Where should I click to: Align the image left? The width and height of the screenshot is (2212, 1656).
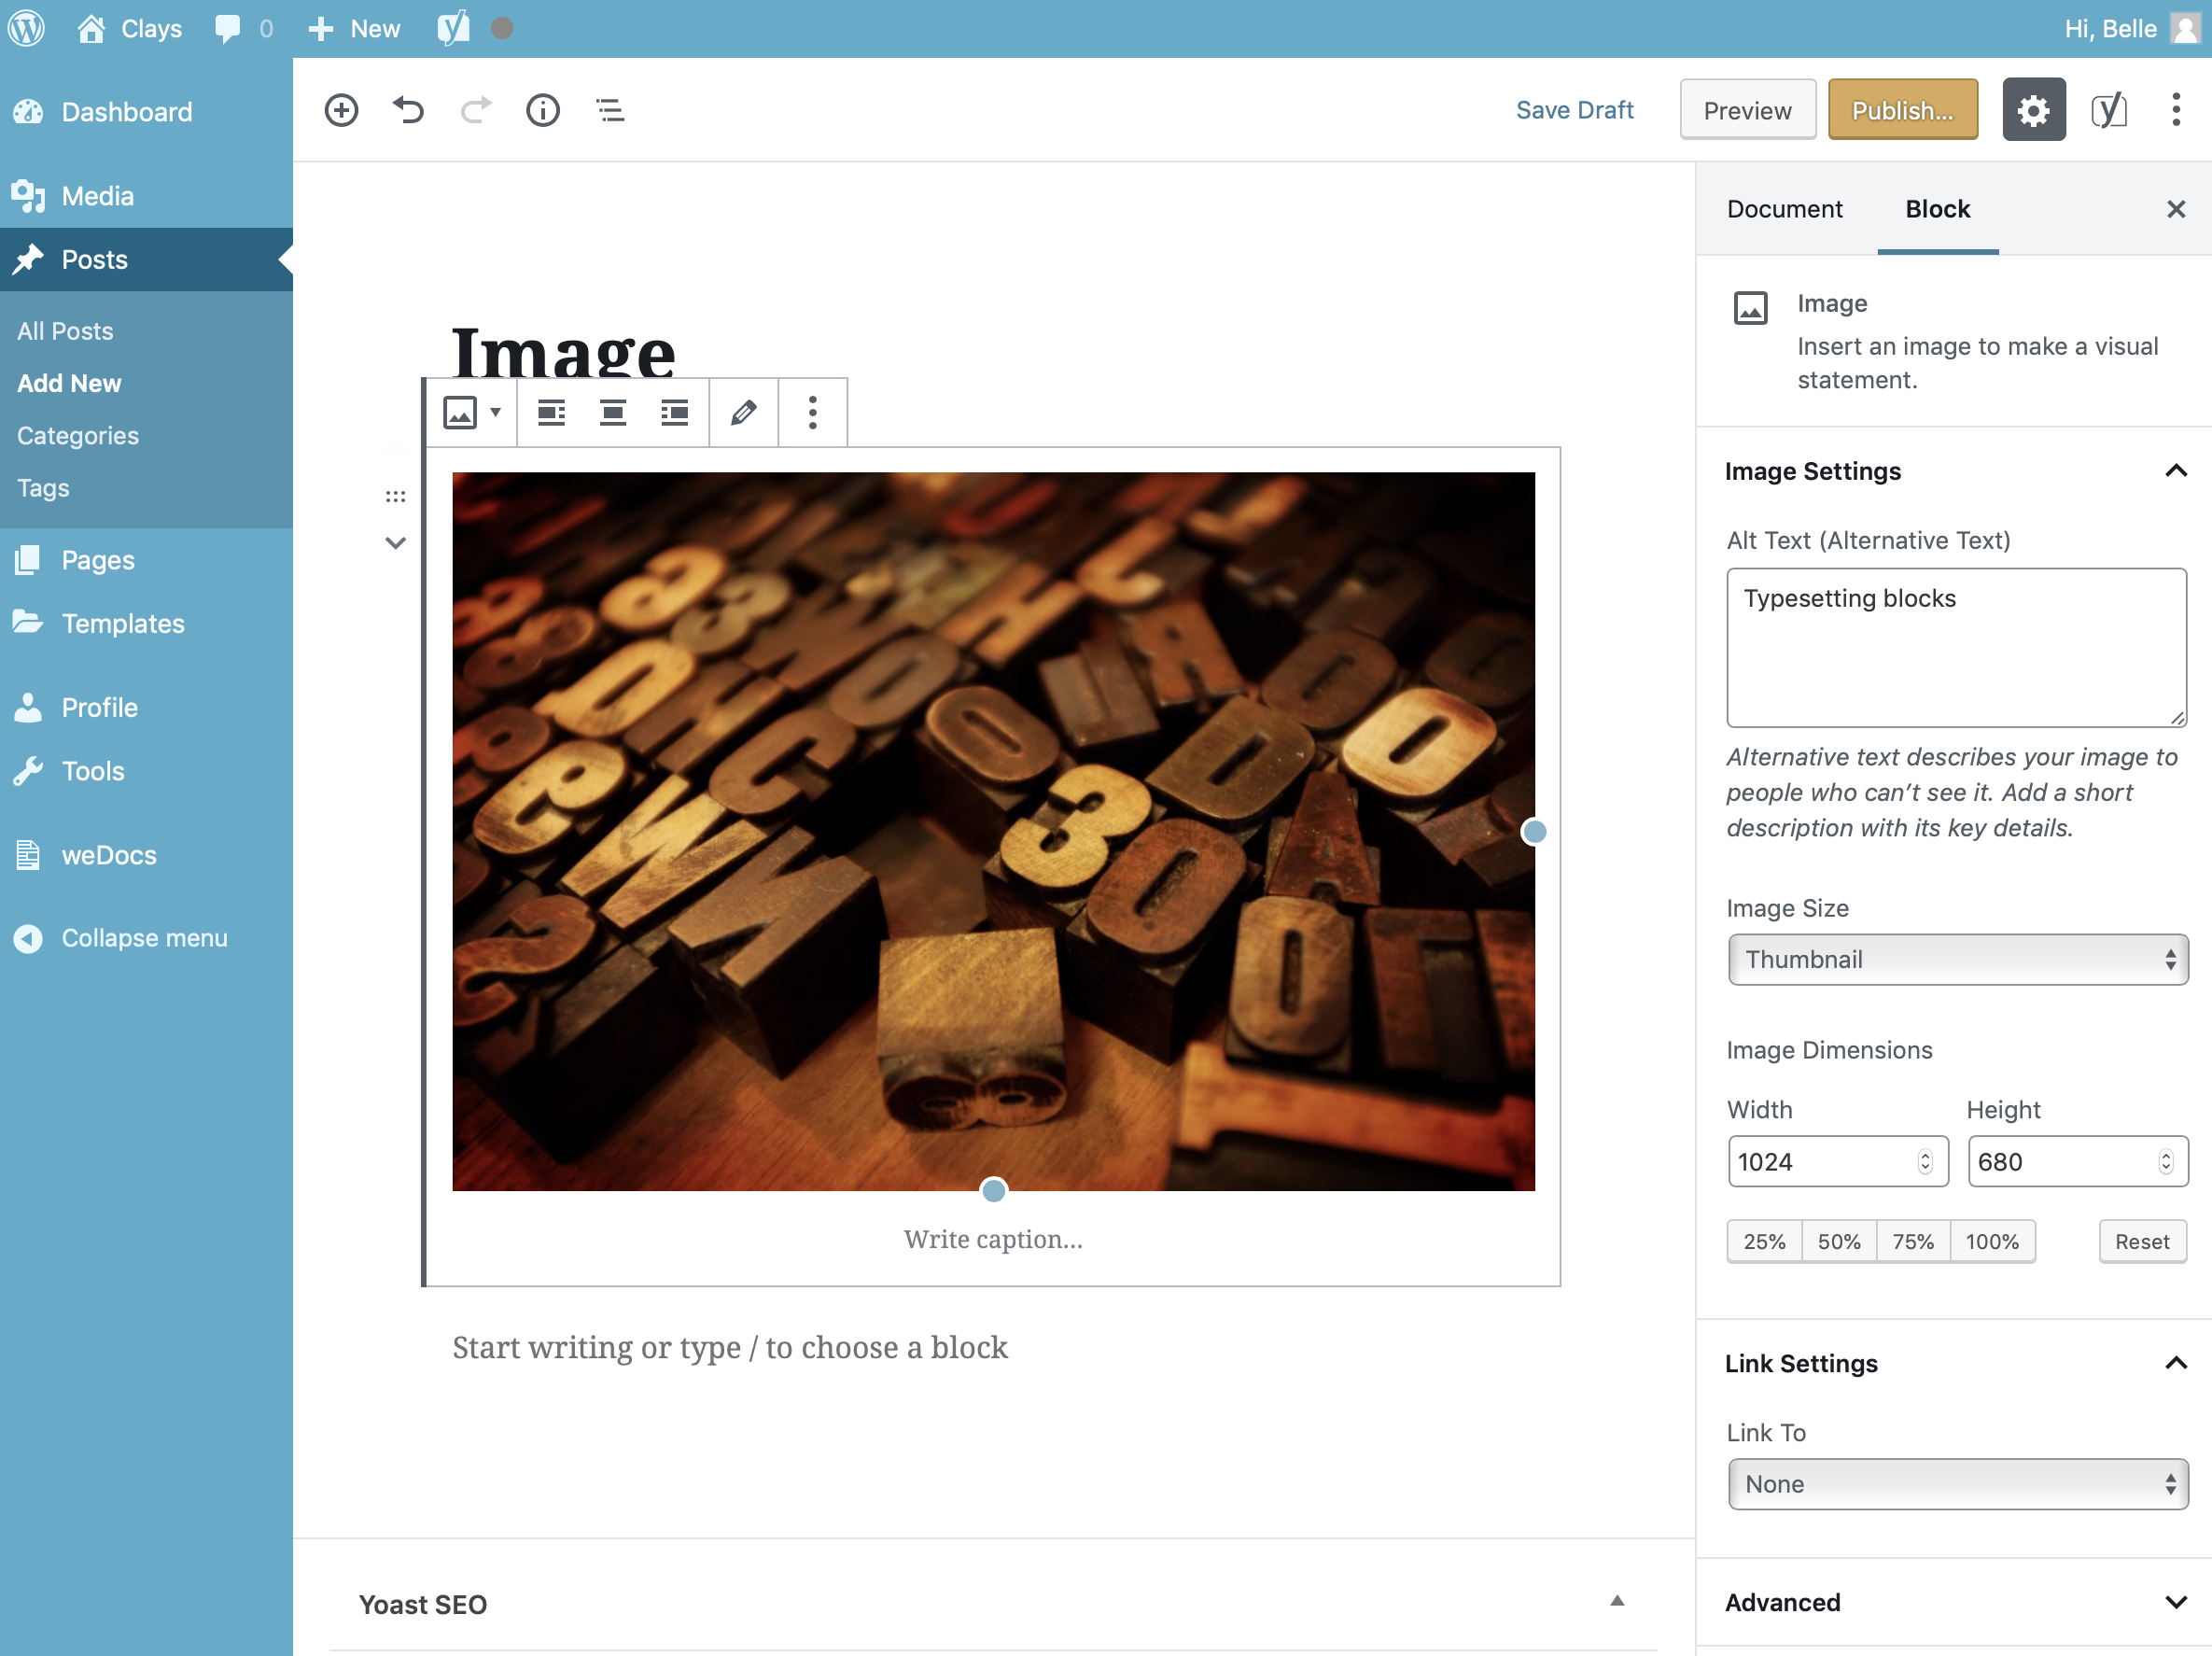click(x=551, y=412)
